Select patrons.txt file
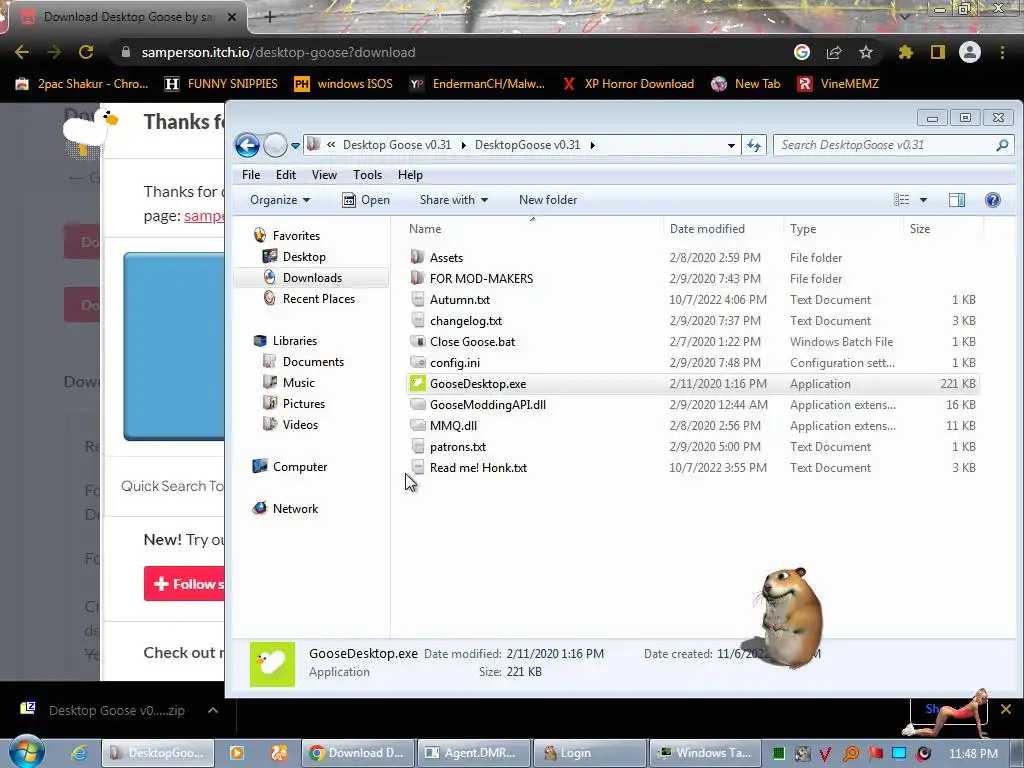Viewport: 1024px width, 768px height. 458,447
